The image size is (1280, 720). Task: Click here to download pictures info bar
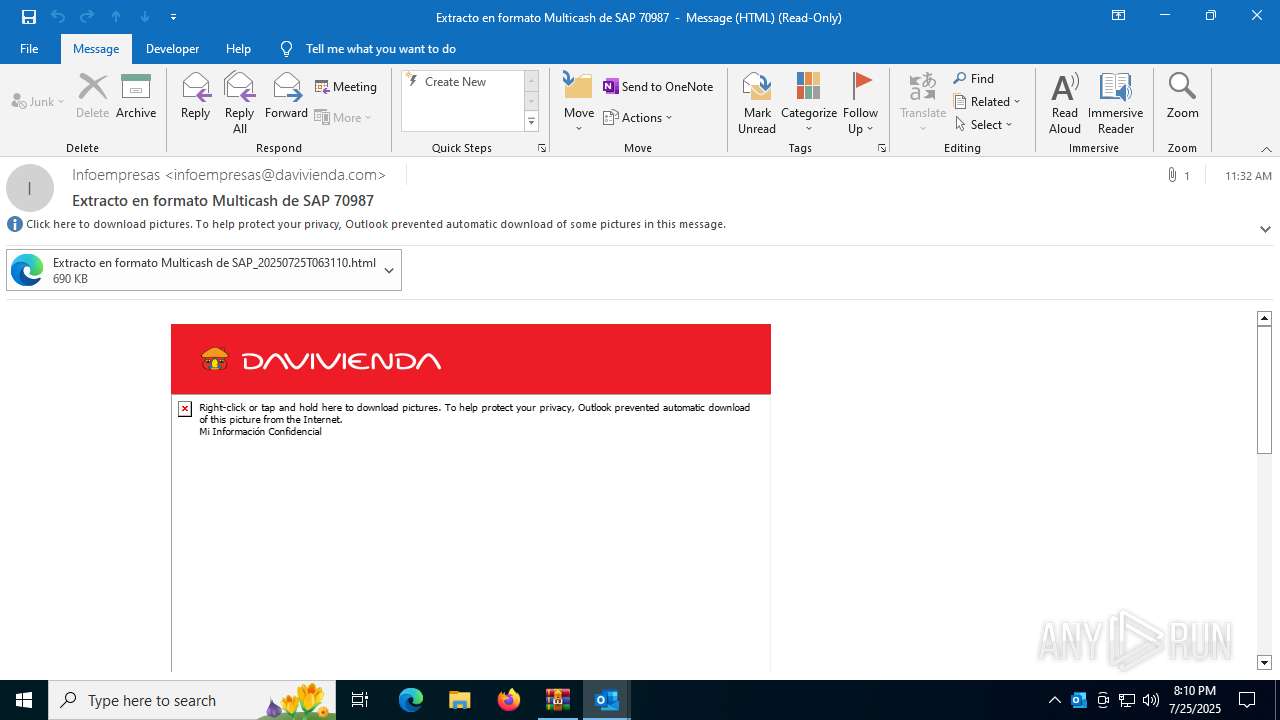(x=376, y=224)
